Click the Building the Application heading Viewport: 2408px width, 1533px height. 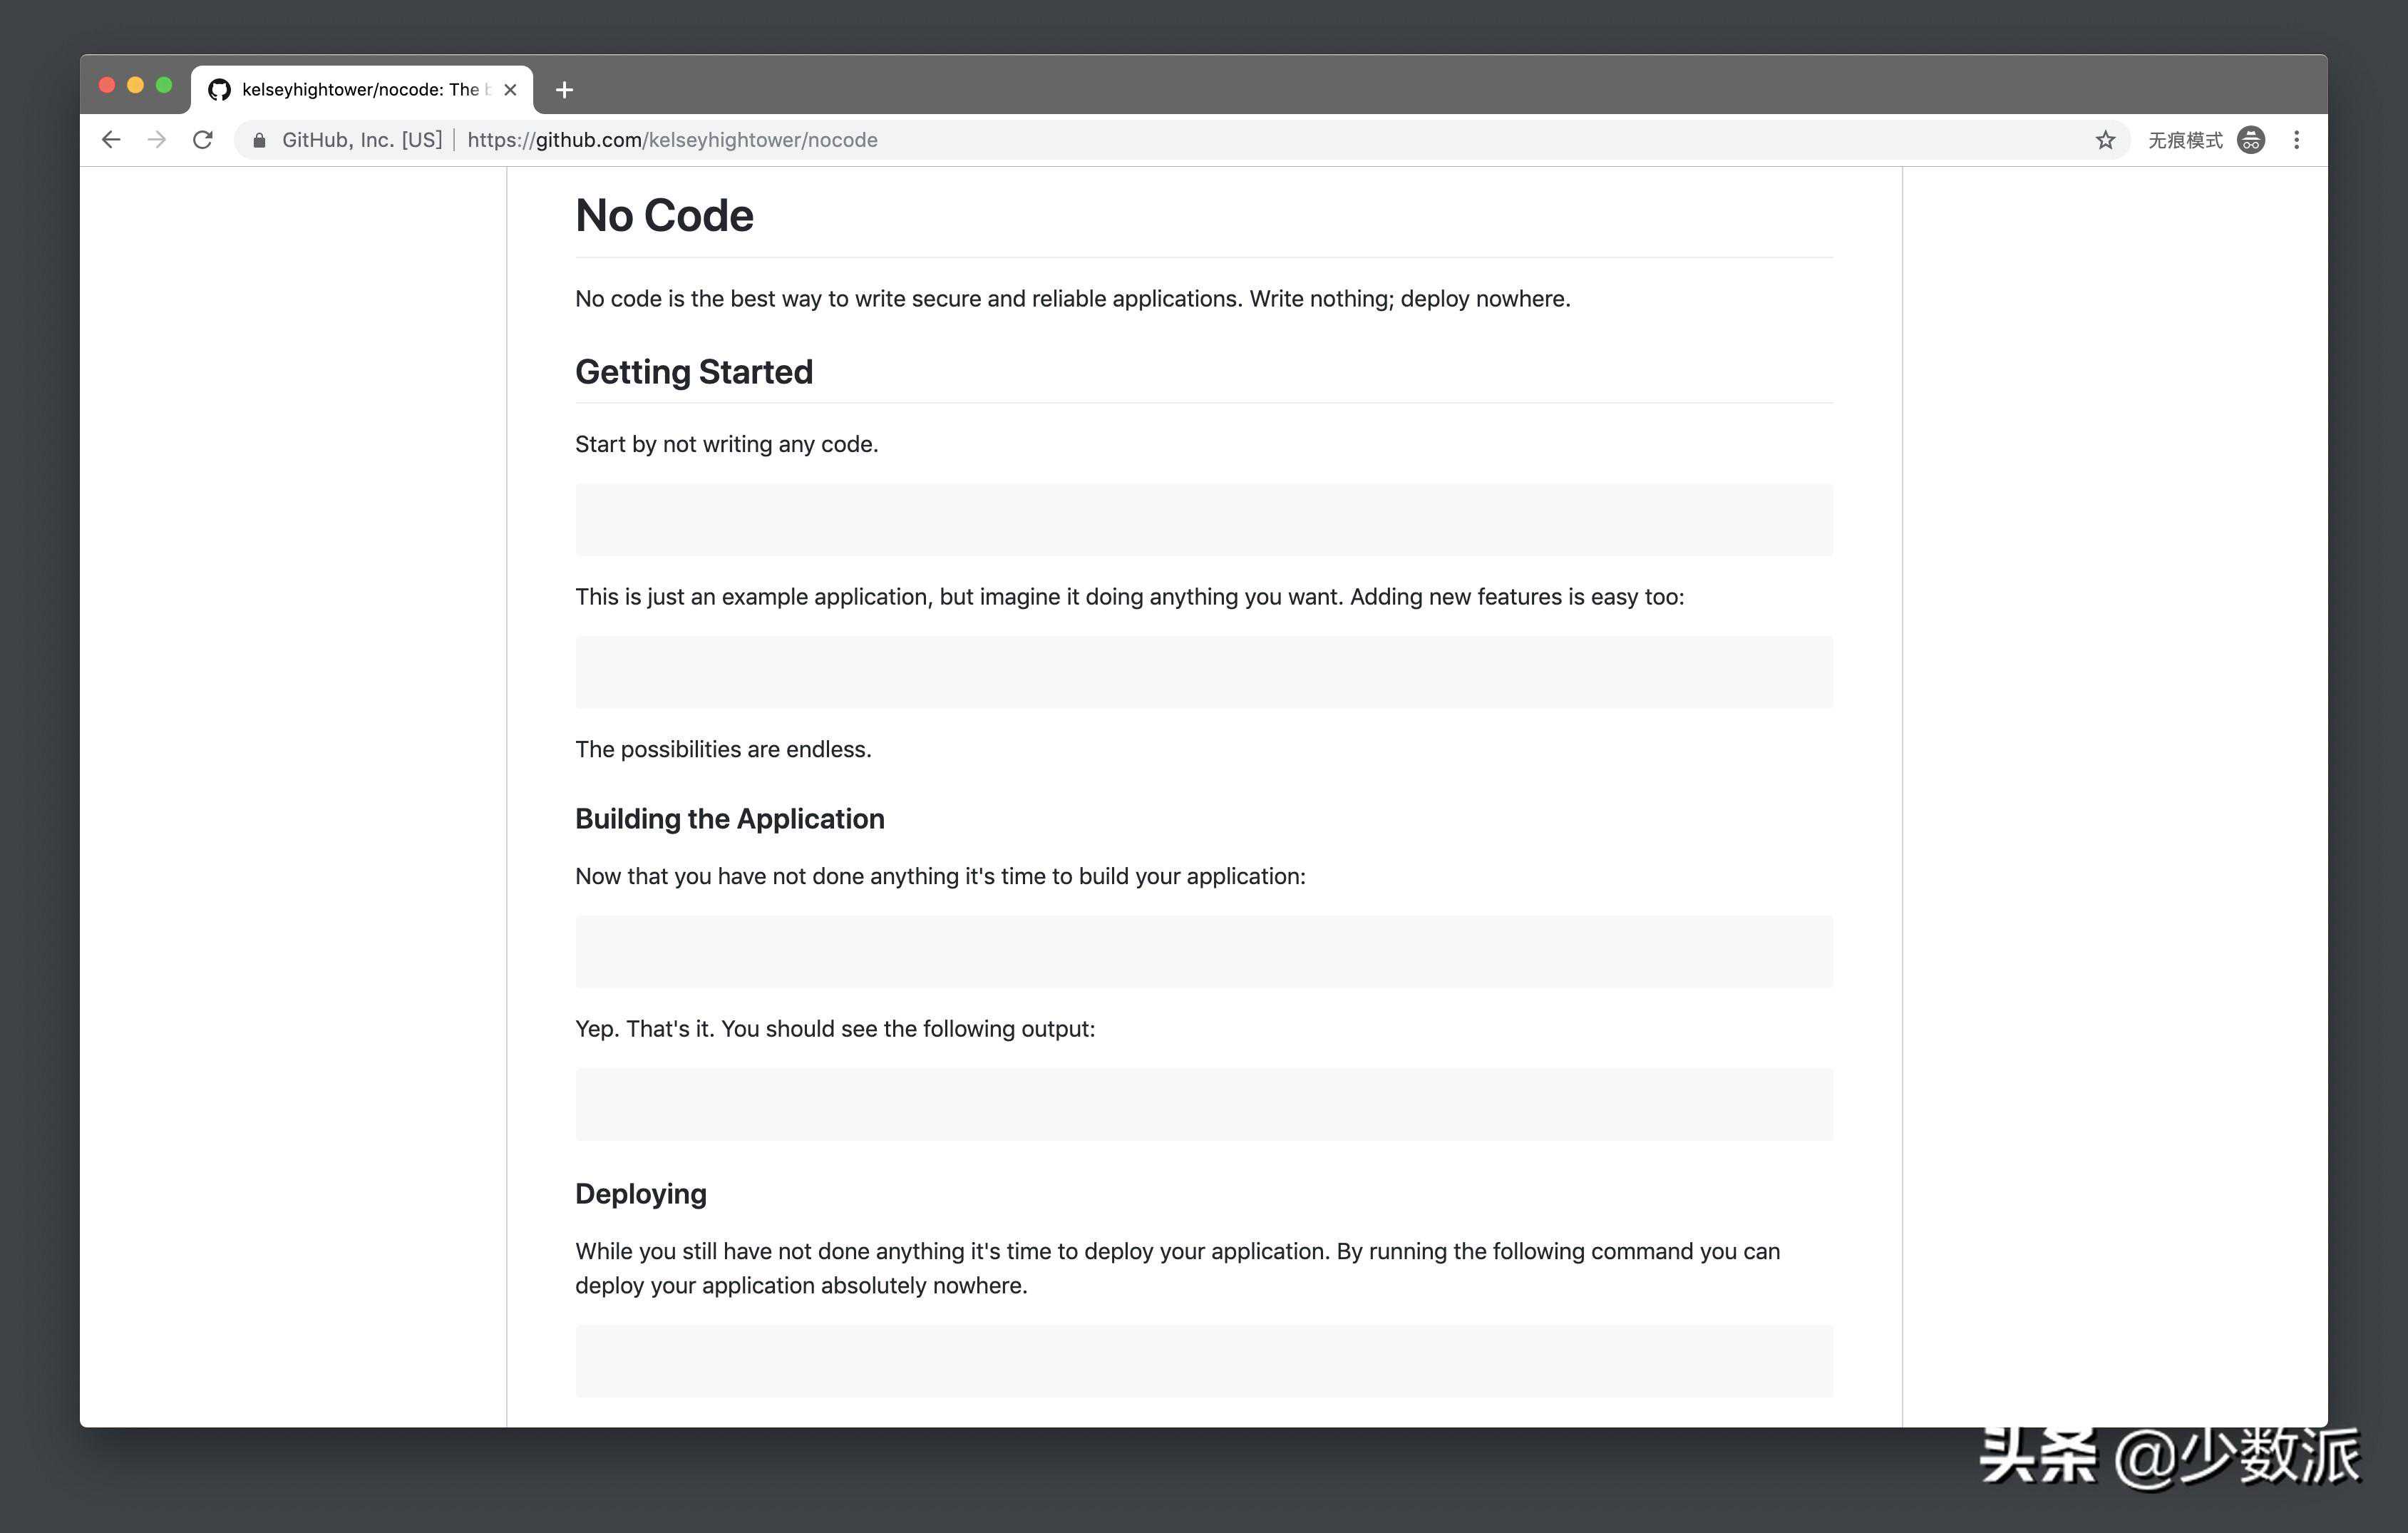(729, 819)
